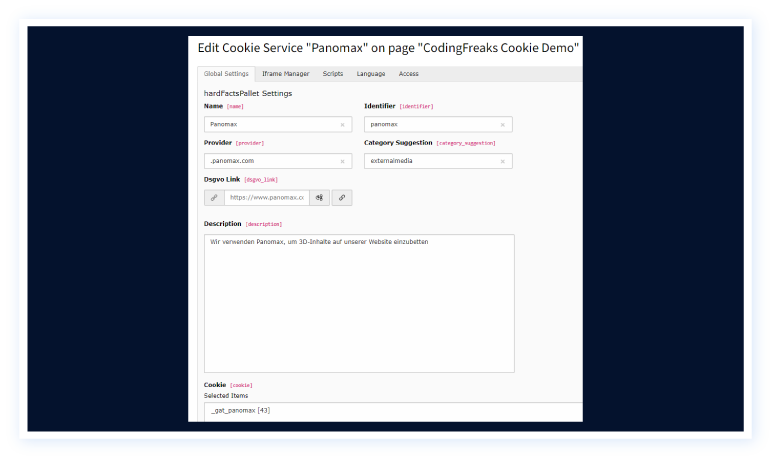
Task: Clear the Category Suggestion field X icon
Action: (x=502, y=161)
